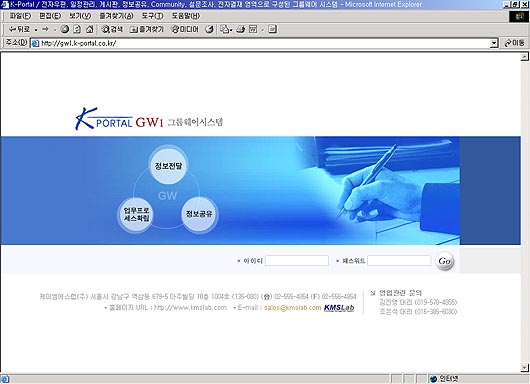
Task: Open the 파일(F) menu
Action: pyautogui.click(x=20, y=16)
